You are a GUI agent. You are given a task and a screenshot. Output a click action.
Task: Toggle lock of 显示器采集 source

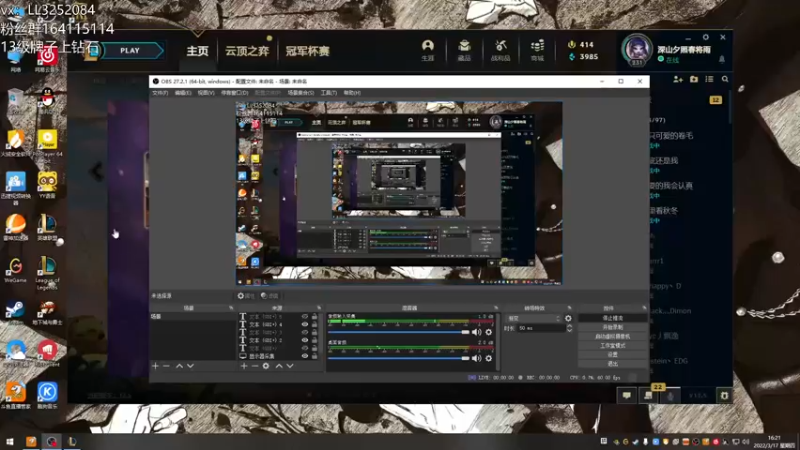point(314,356)
